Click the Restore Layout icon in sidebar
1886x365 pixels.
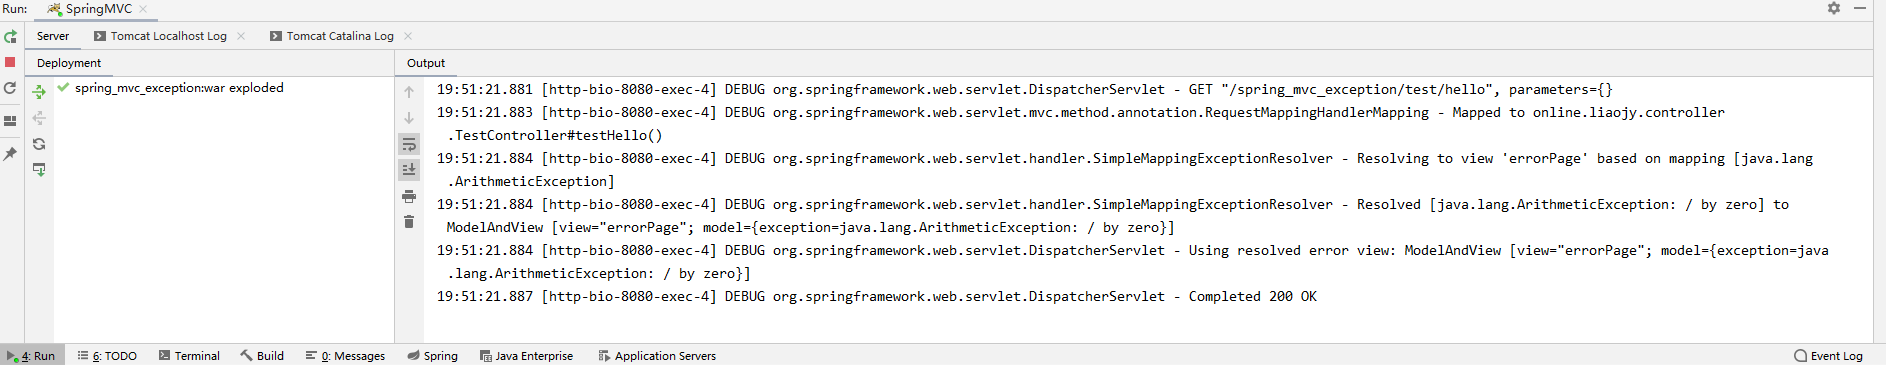10,120
